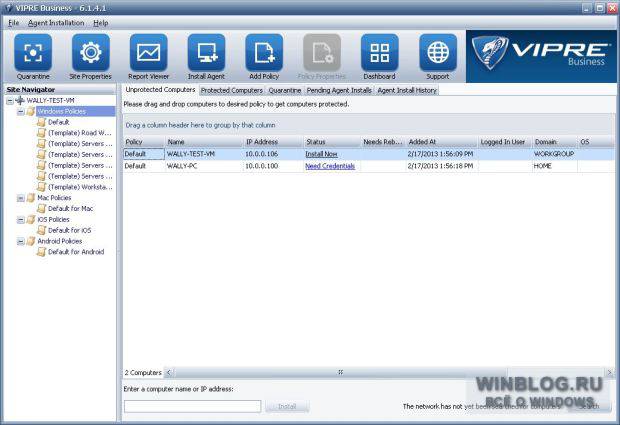Click the VIPRE icon in title bar

tap(9, 8)
